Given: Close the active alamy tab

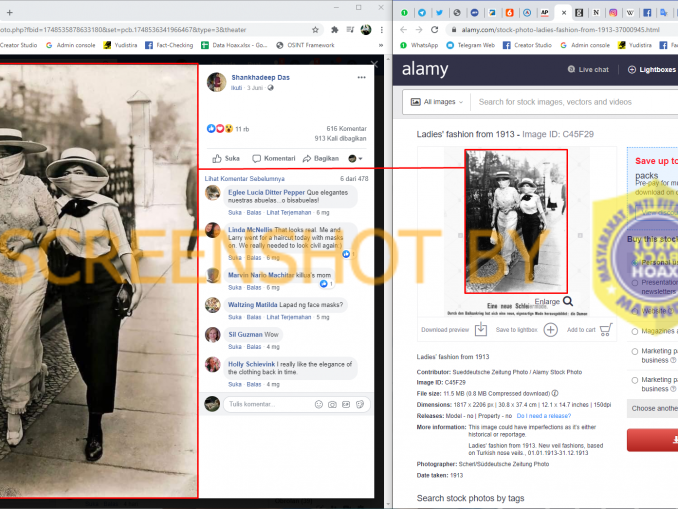Looking at the screenshot, I should coord(564,13).
